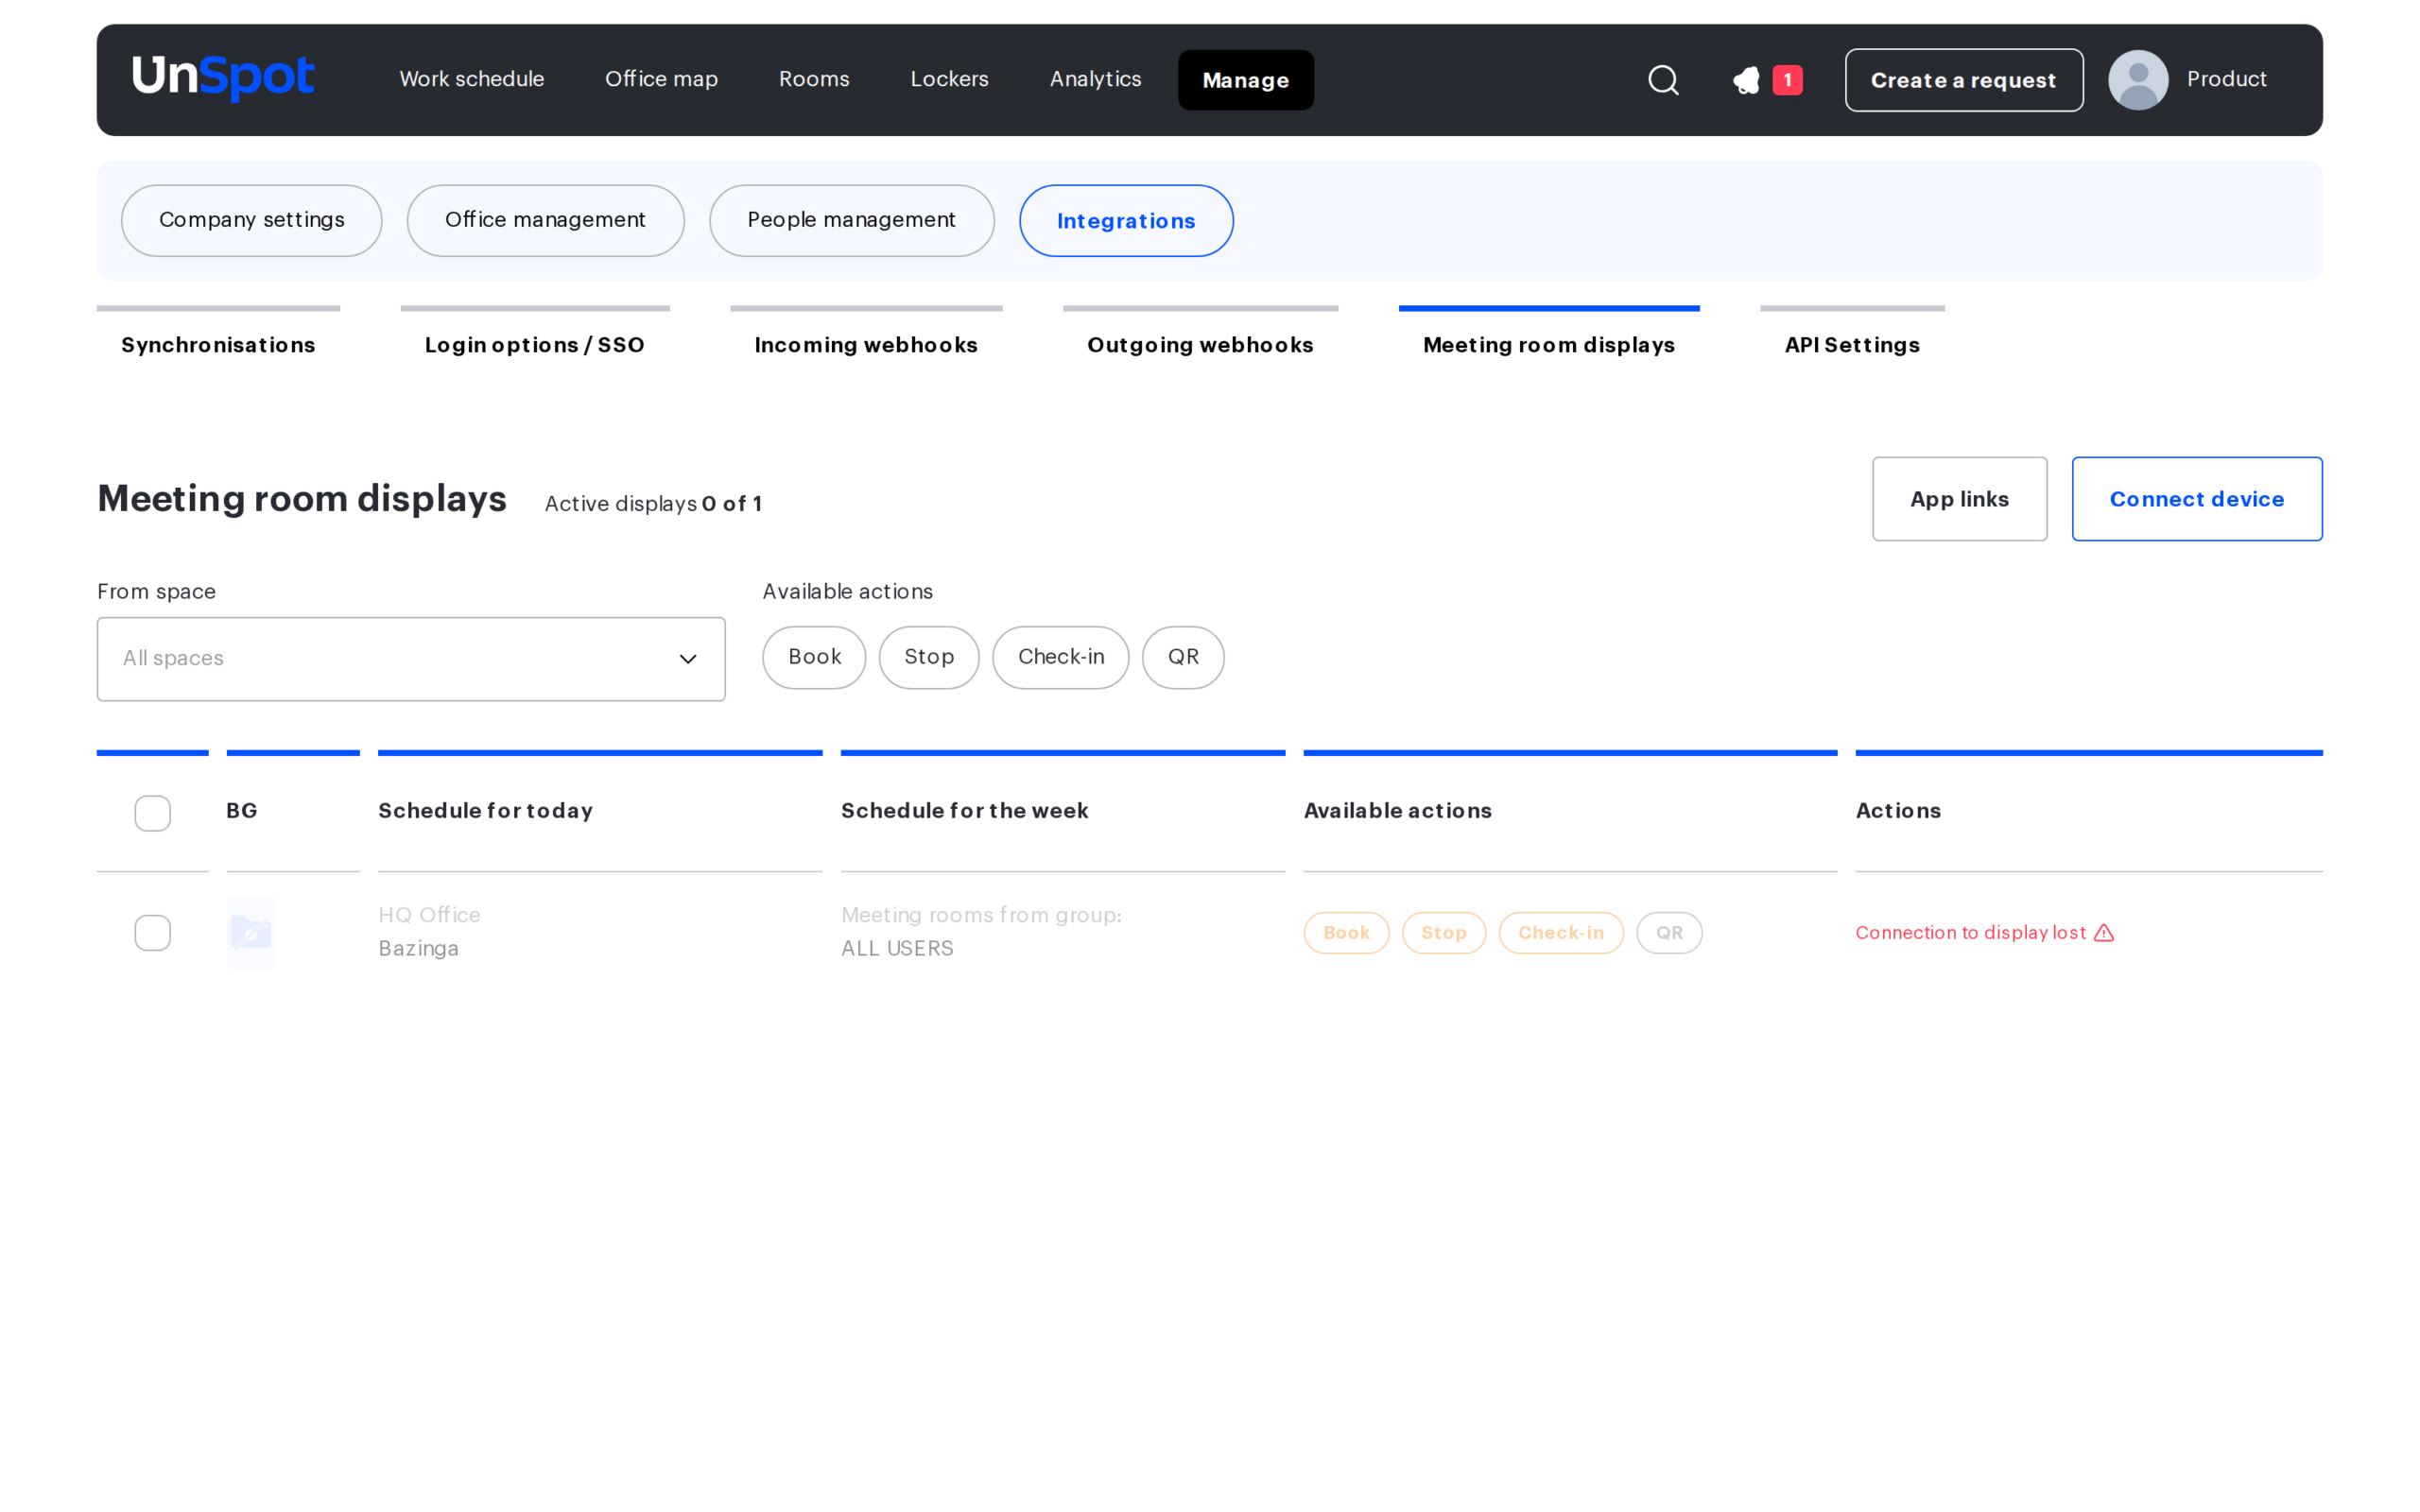The image size is (2420, 1512).
Task: Select the Manage navigation item
Action: (x=1245, y=80)
